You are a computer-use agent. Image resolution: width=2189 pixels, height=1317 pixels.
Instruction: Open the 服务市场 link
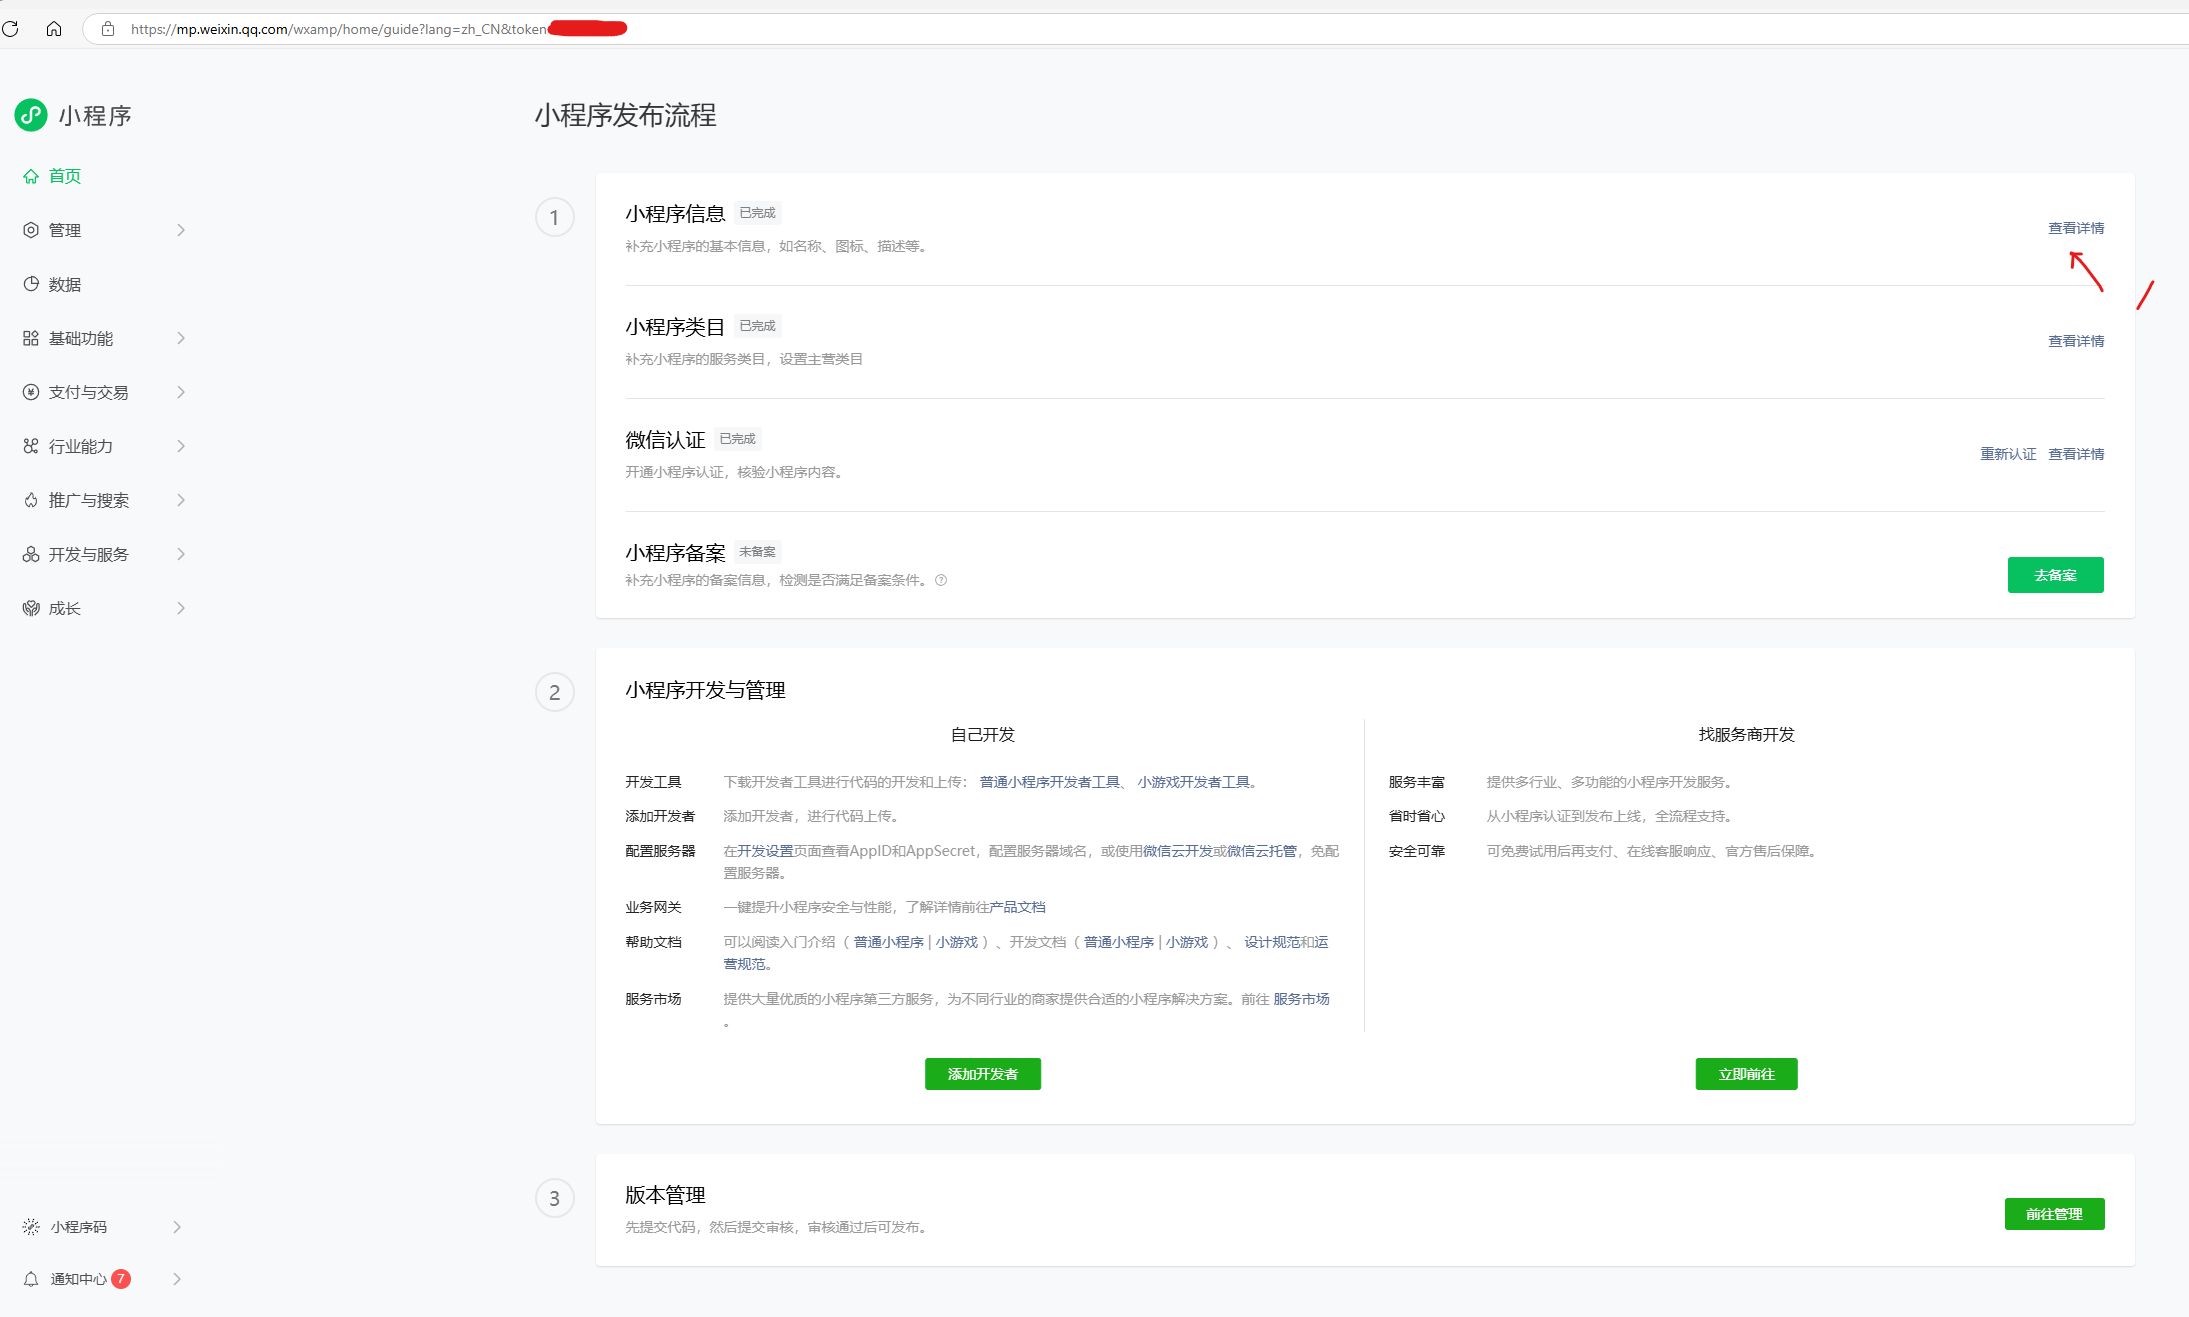click(1302, 999)
